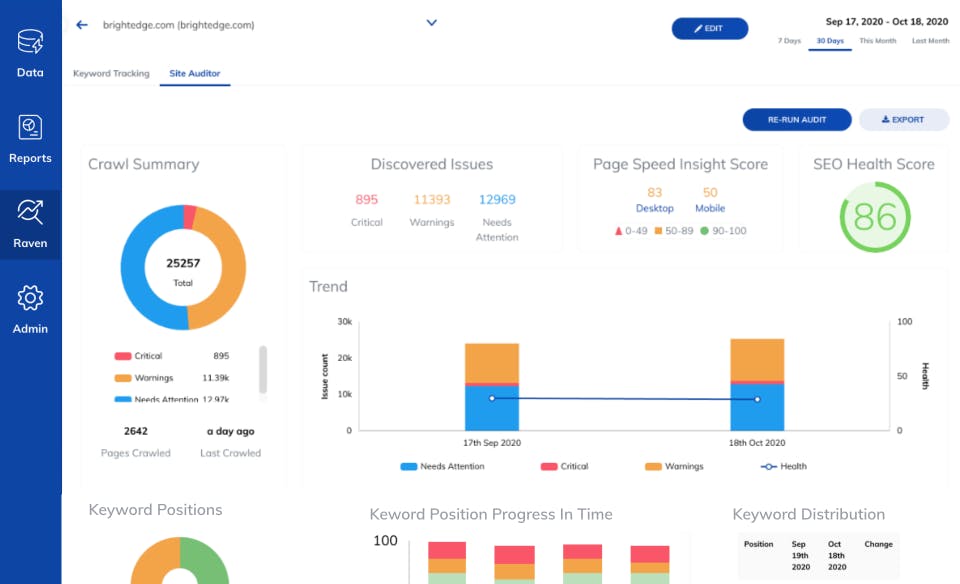Expand the brightedge.com site dropdown
960x584 pixels.
click(x=432, y=23)
